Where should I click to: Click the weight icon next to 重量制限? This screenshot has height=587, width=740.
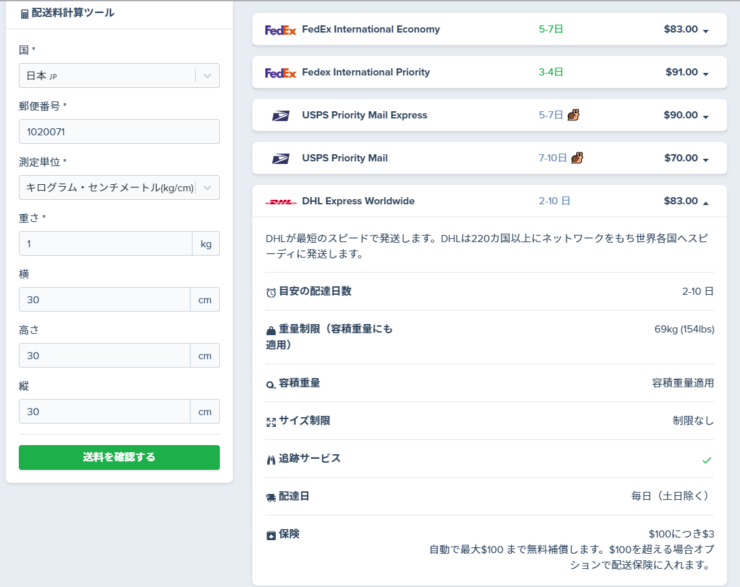coord(271,330)
